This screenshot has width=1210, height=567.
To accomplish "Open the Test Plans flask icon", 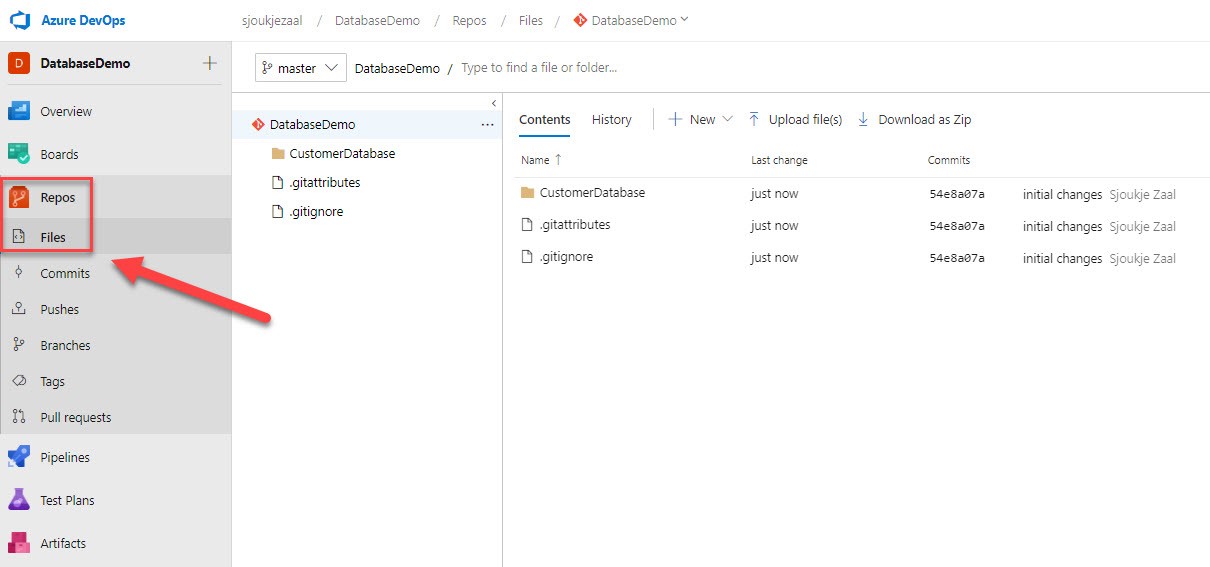I will pyautogui.click(x=19, y=500).
